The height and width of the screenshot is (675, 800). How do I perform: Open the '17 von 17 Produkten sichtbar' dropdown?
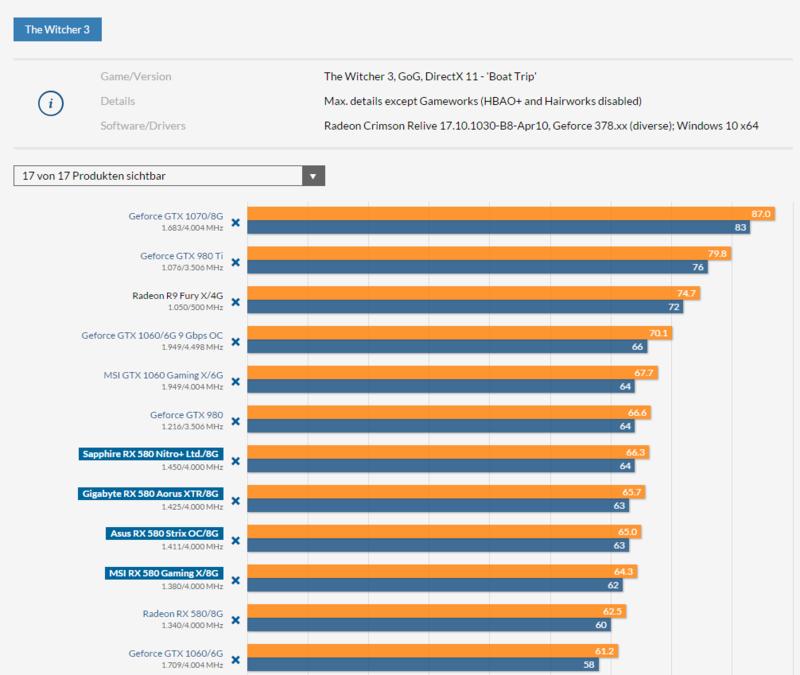click(158, 176)
